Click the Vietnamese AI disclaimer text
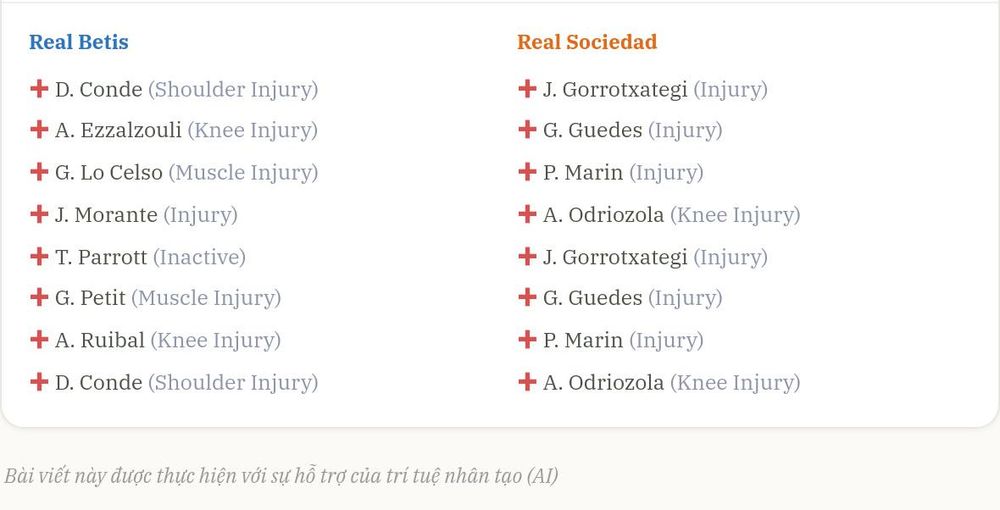This screenshot has height=510, width=1000. (x=281, y=476)
